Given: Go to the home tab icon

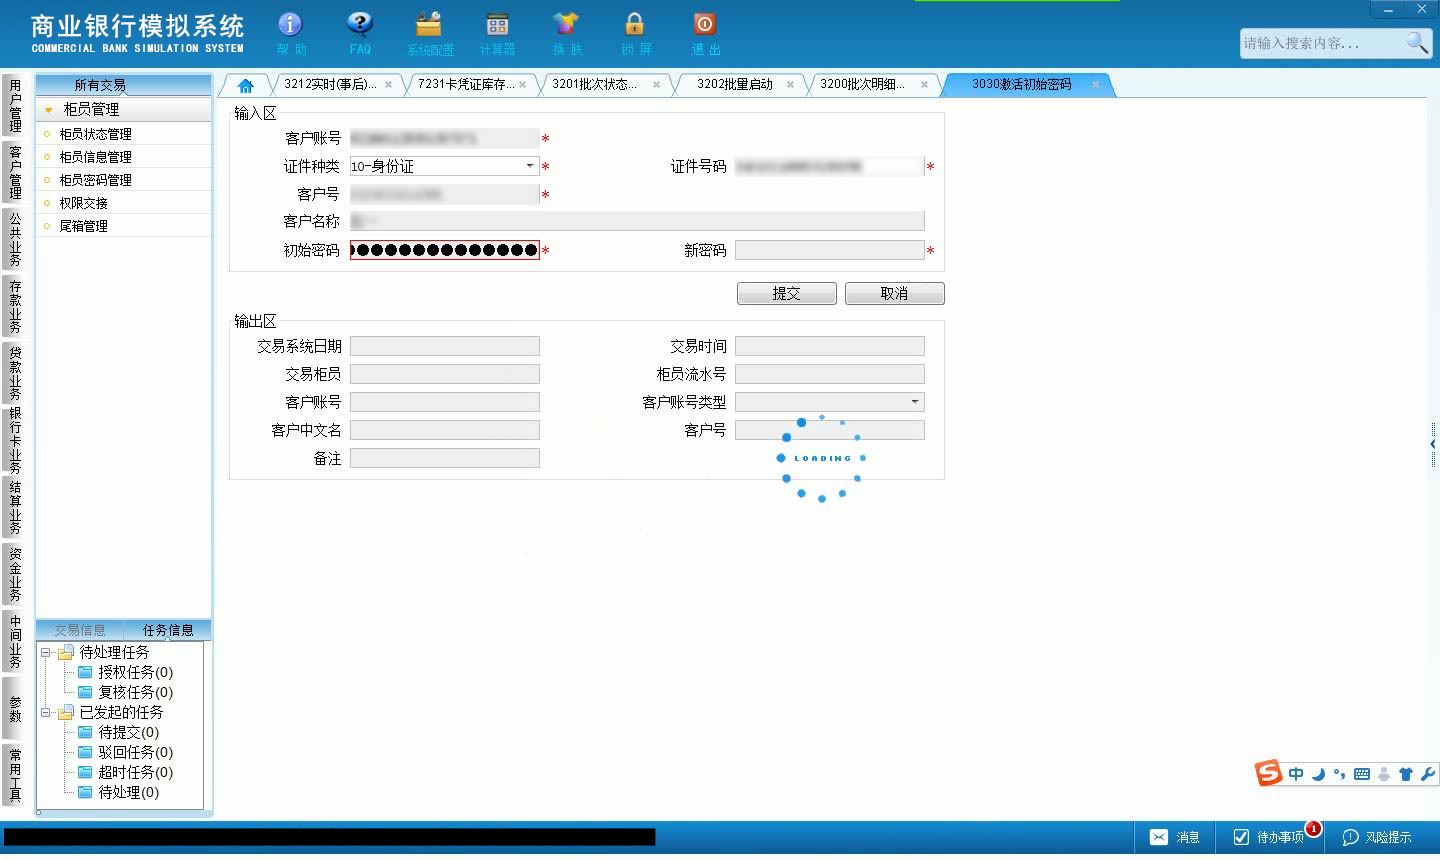Looking at the screenshot, I should tap(245, 85).
